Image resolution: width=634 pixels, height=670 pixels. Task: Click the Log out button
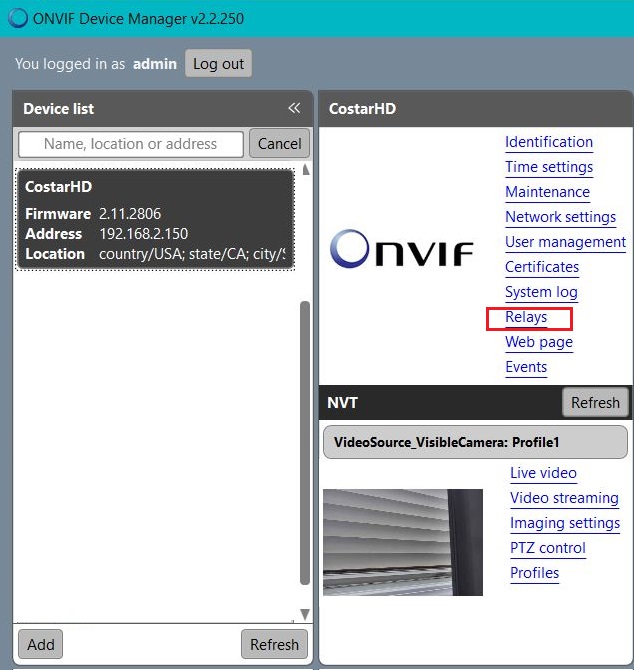click(x=218, y=64)
